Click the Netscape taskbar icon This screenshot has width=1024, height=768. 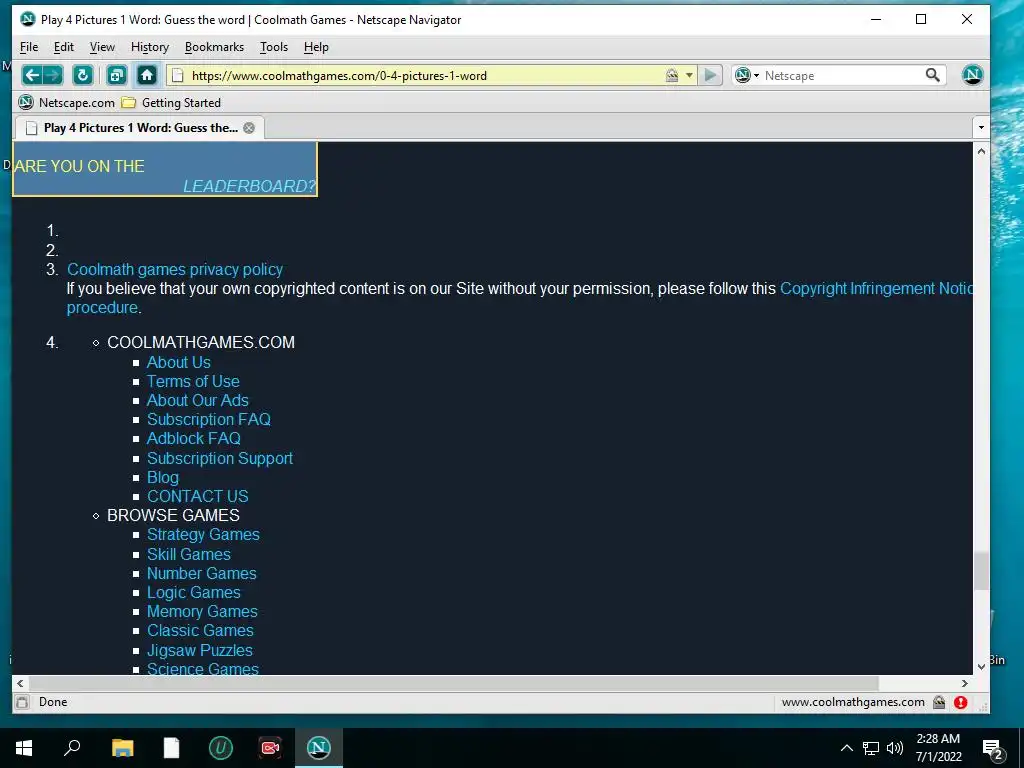pyautogui.click(x=319, y=748)
